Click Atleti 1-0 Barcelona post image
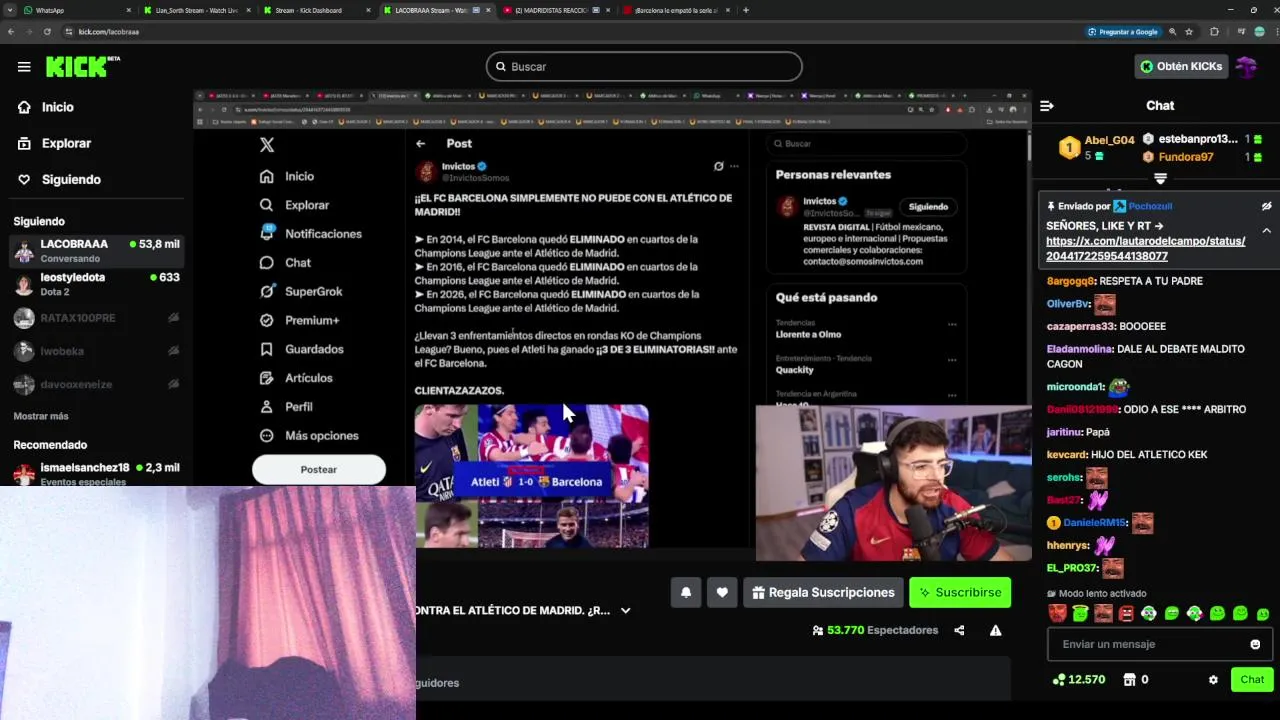 coord(532,476)
